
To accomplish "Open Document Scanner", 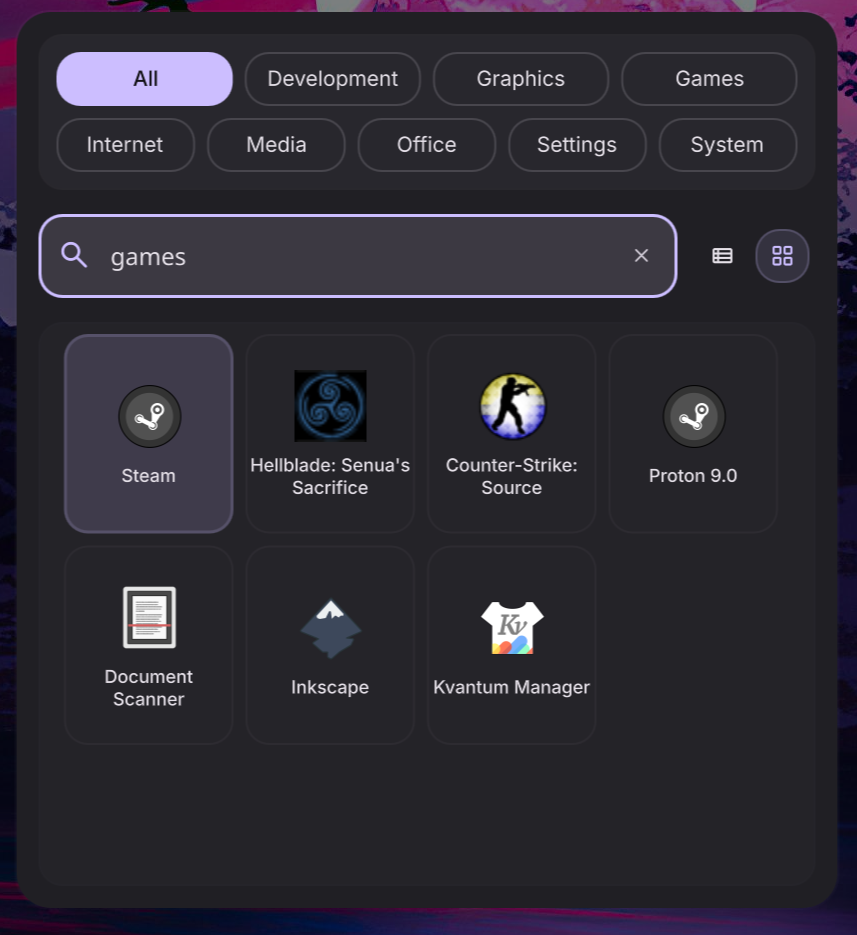I will [148, 645].
